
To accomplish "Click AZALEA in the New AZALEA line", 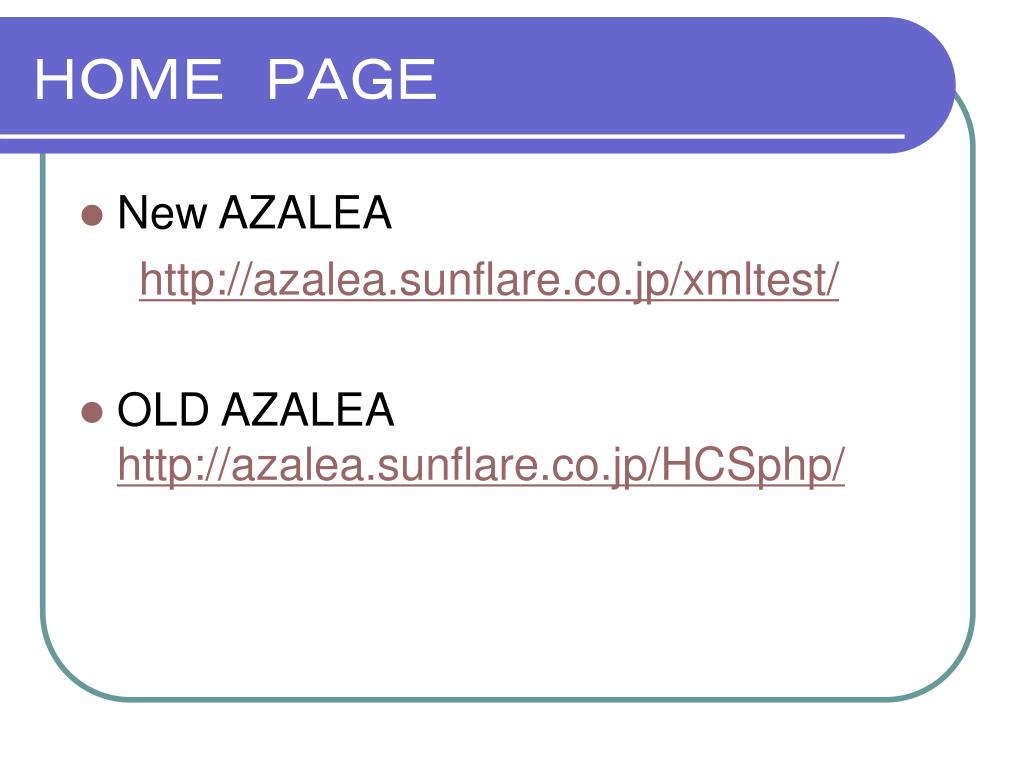I will tap(305, 213).
